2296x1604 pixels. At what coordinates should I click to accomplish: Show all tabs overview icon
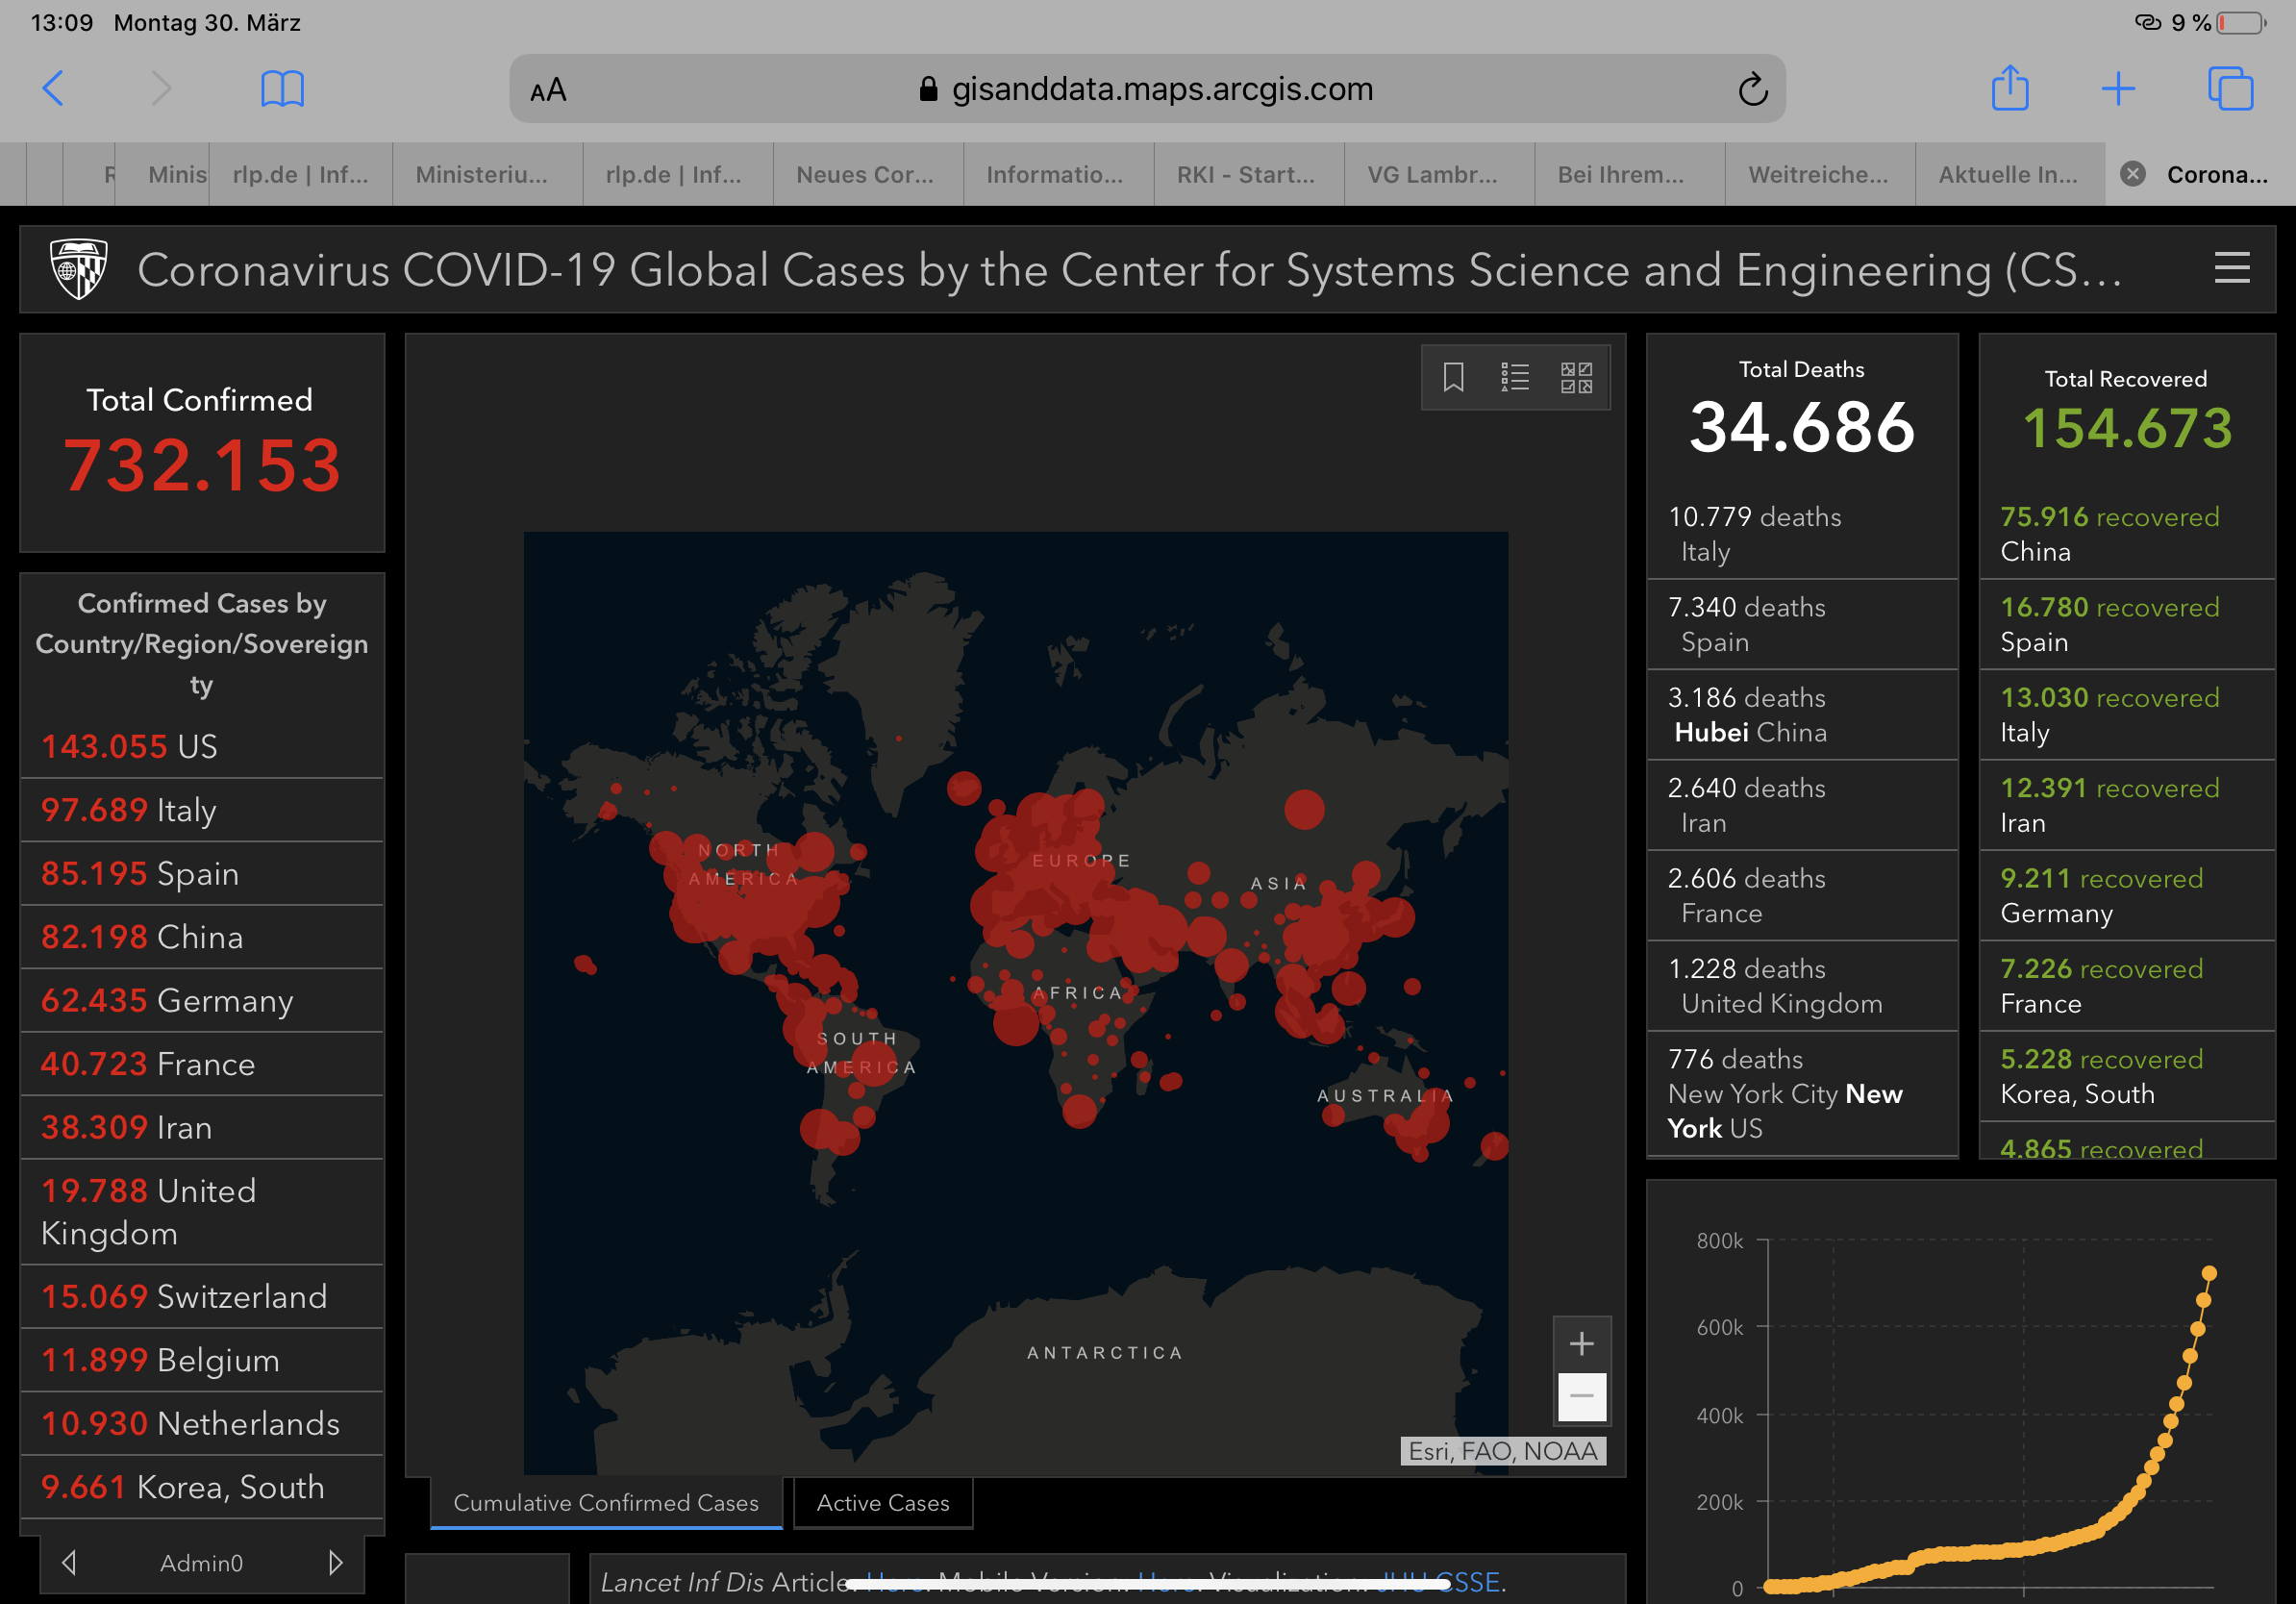tap(2230, 88)
